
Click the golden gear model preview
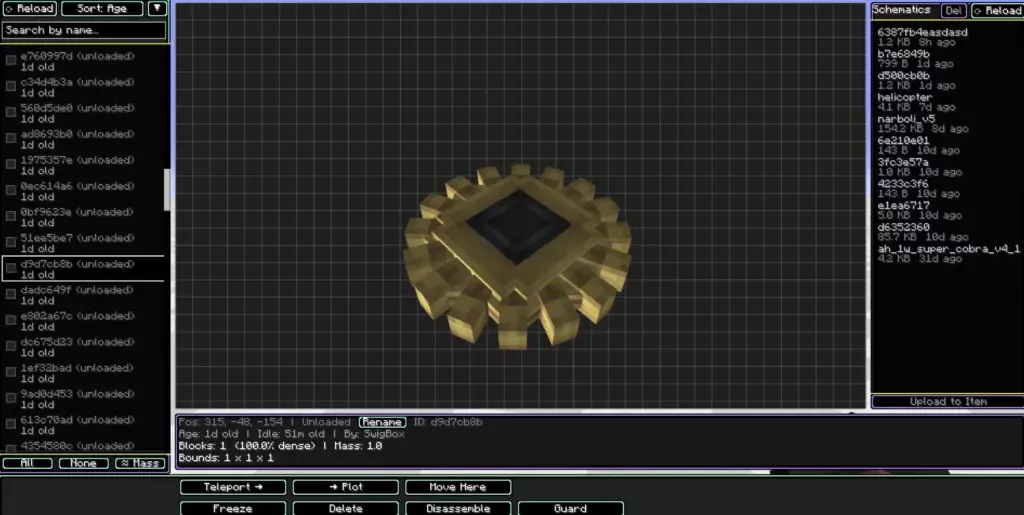tap(518, 256)
